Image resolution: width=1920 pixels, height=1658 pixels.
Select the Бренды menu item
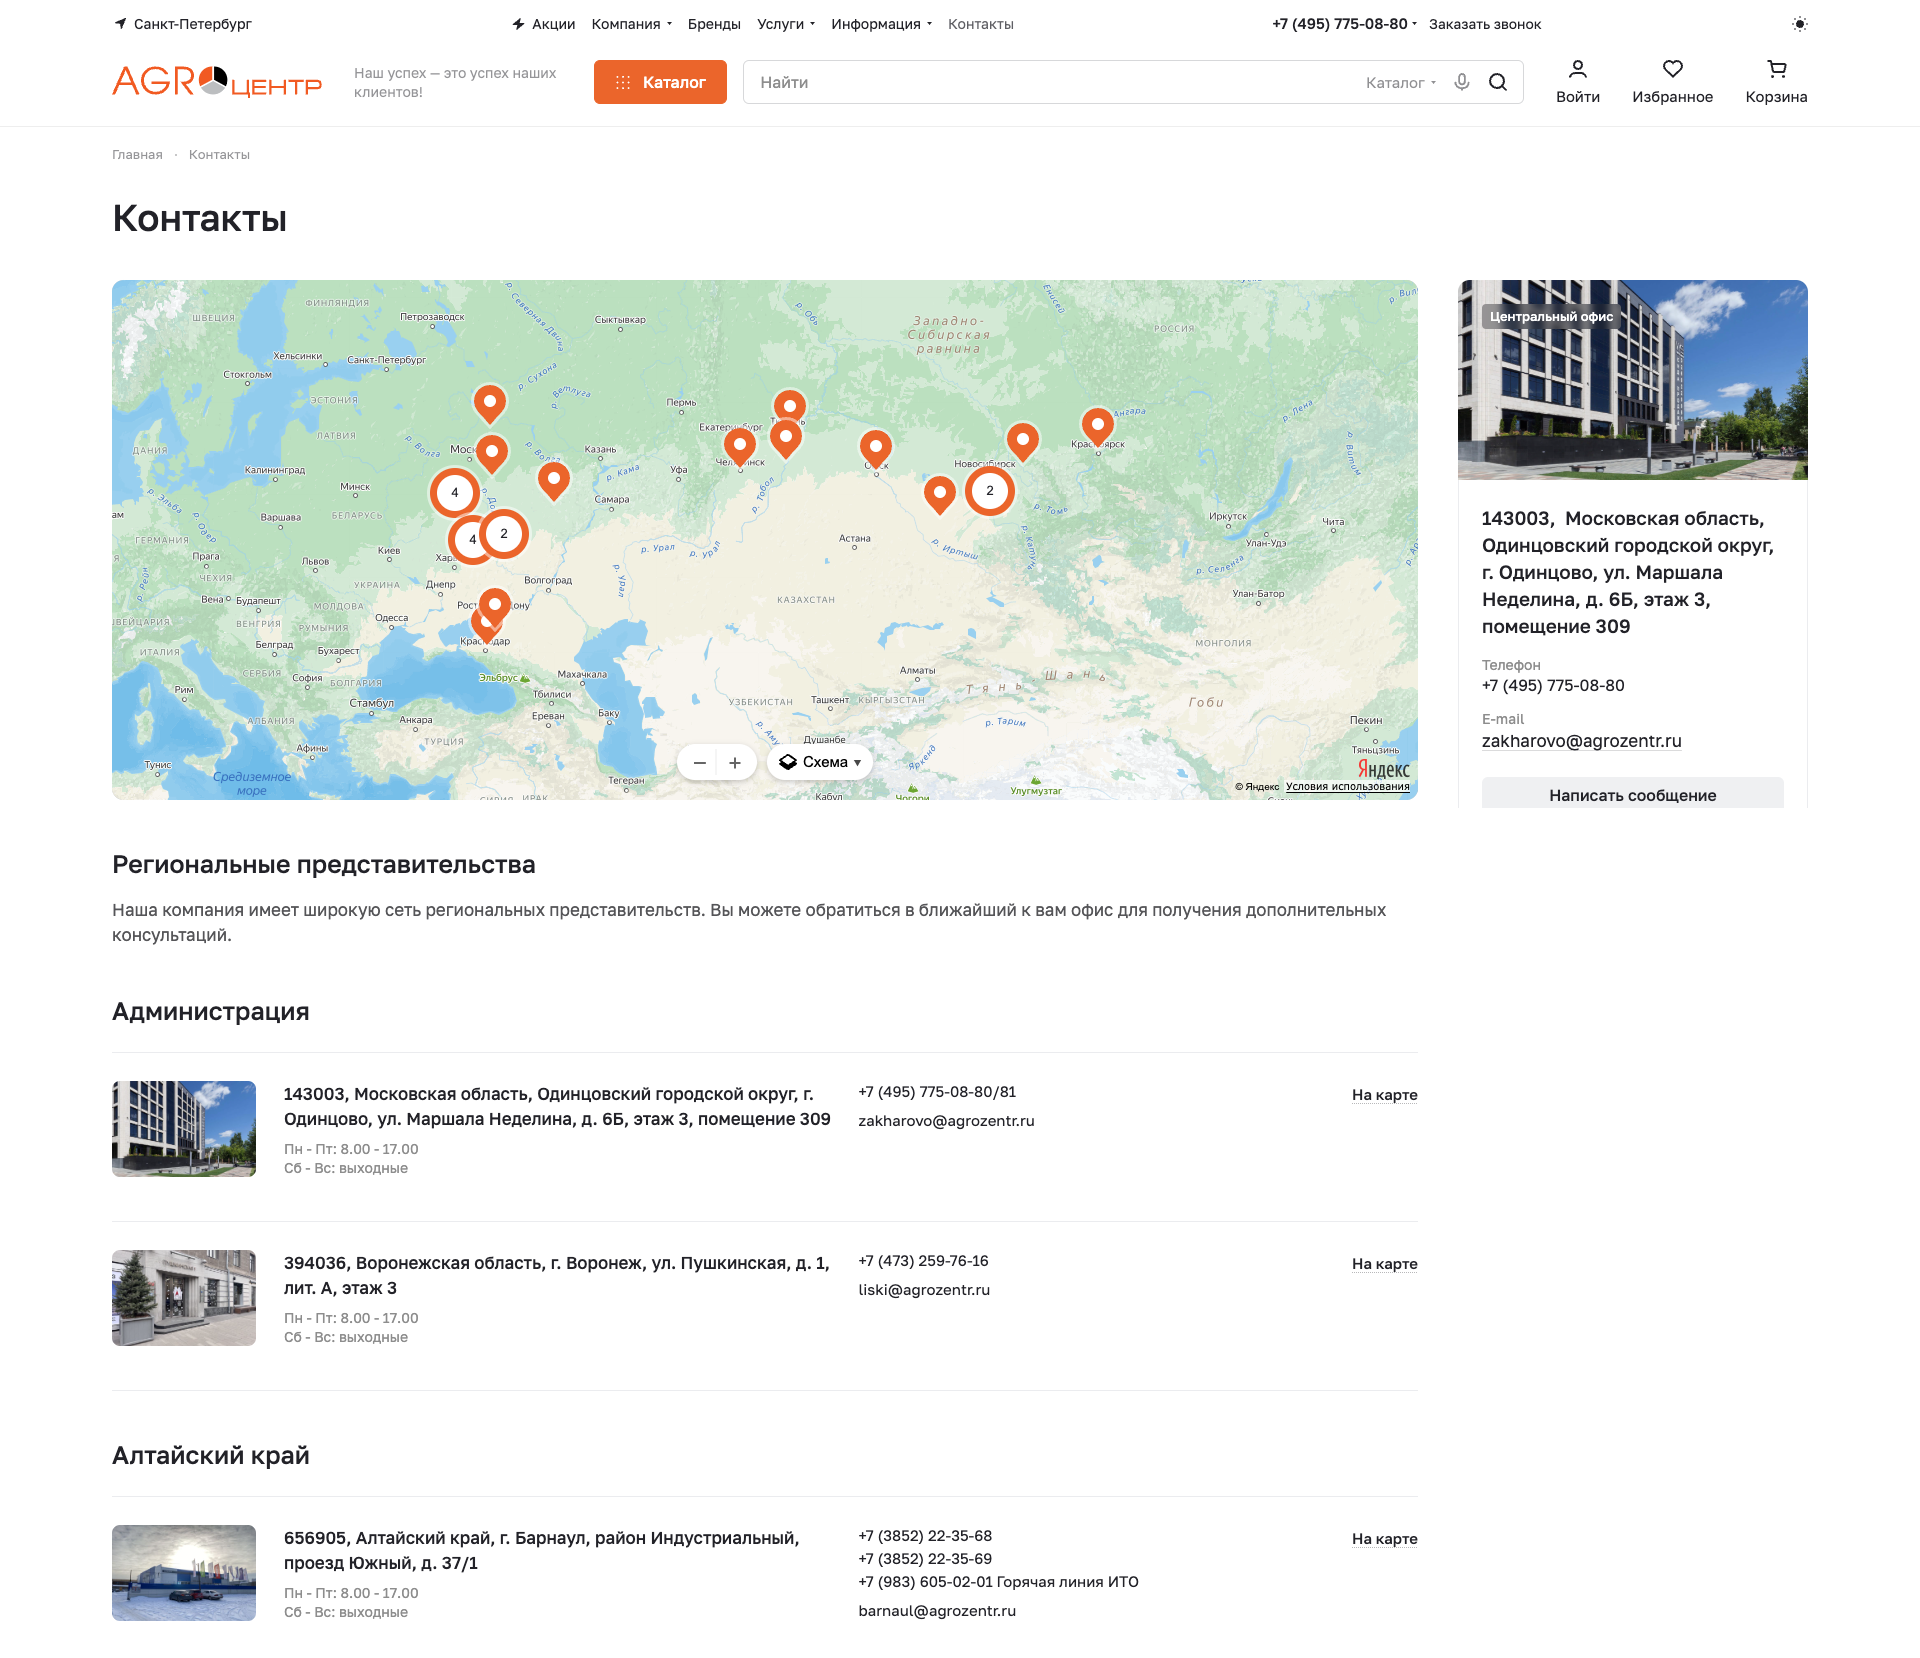(x=713, y=24)
